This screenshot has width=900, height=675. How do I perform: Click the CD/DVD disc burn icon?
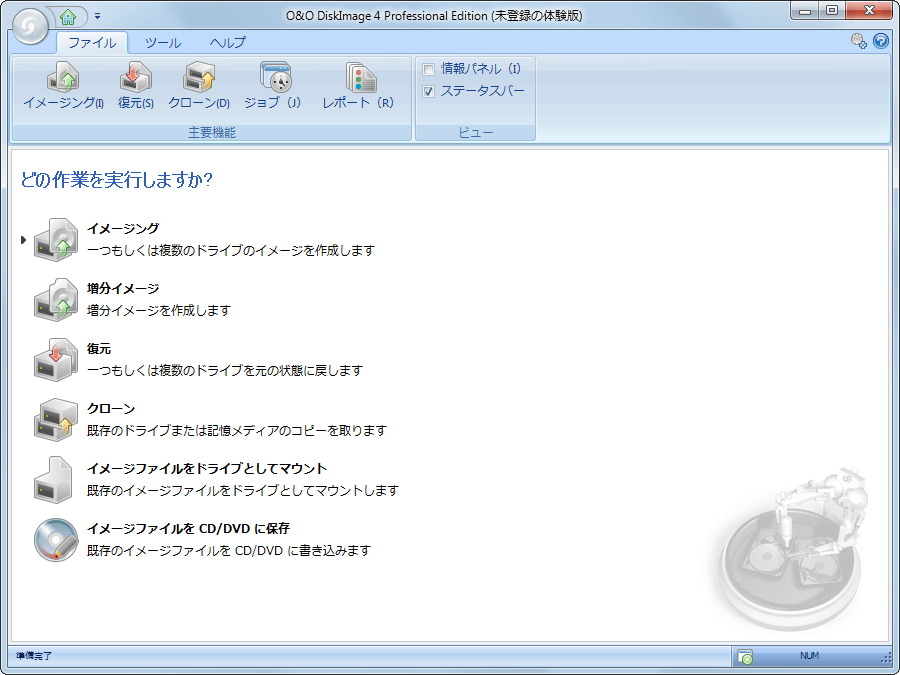pyautogui.click(x=56, y=540)
